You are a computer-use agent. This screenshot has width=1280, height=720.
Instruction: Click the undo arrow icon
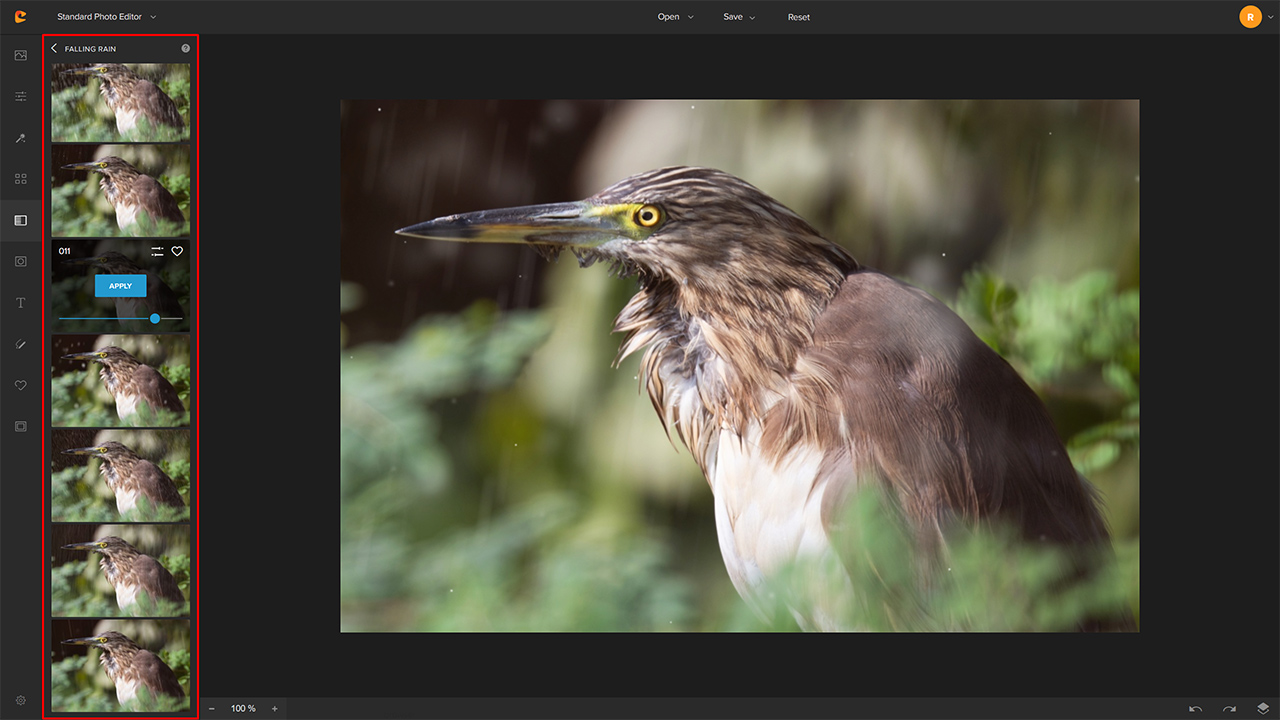point(1195,708)
